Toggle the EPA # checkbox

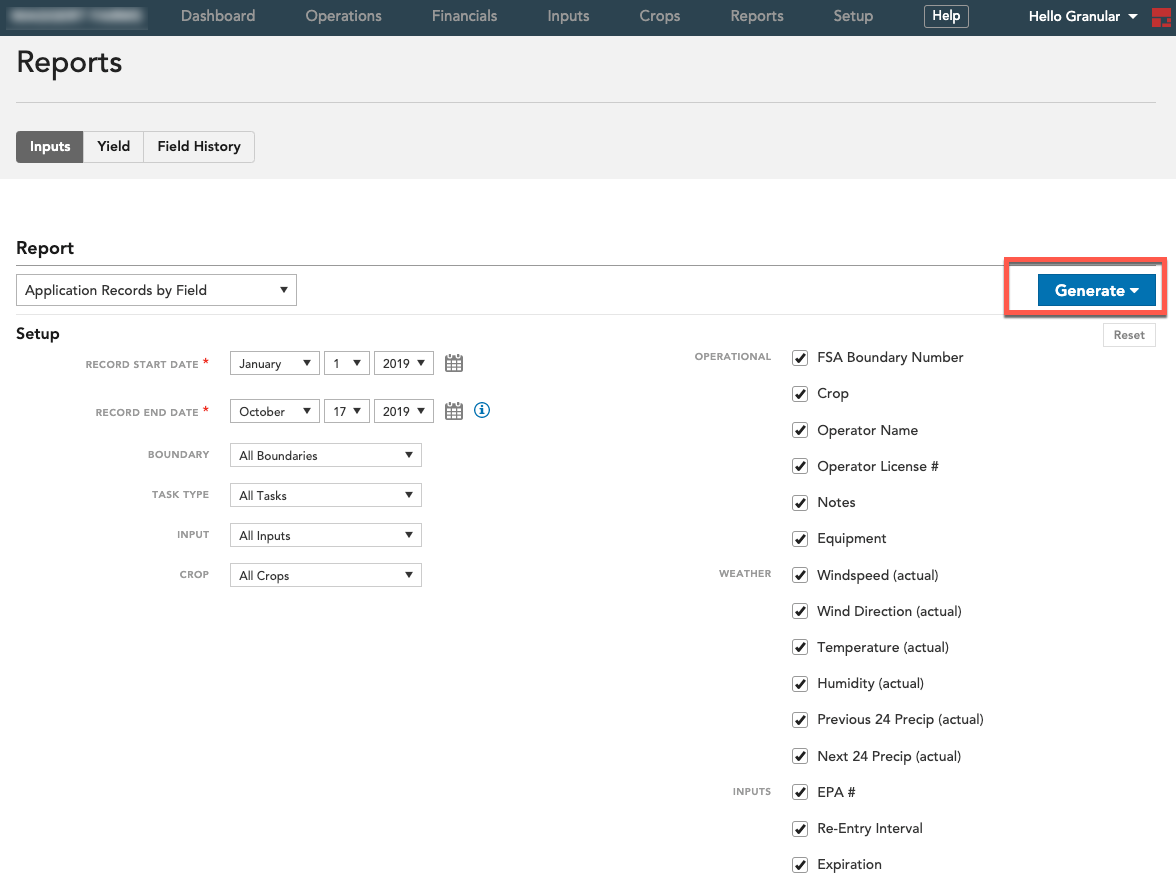(800, 792)
